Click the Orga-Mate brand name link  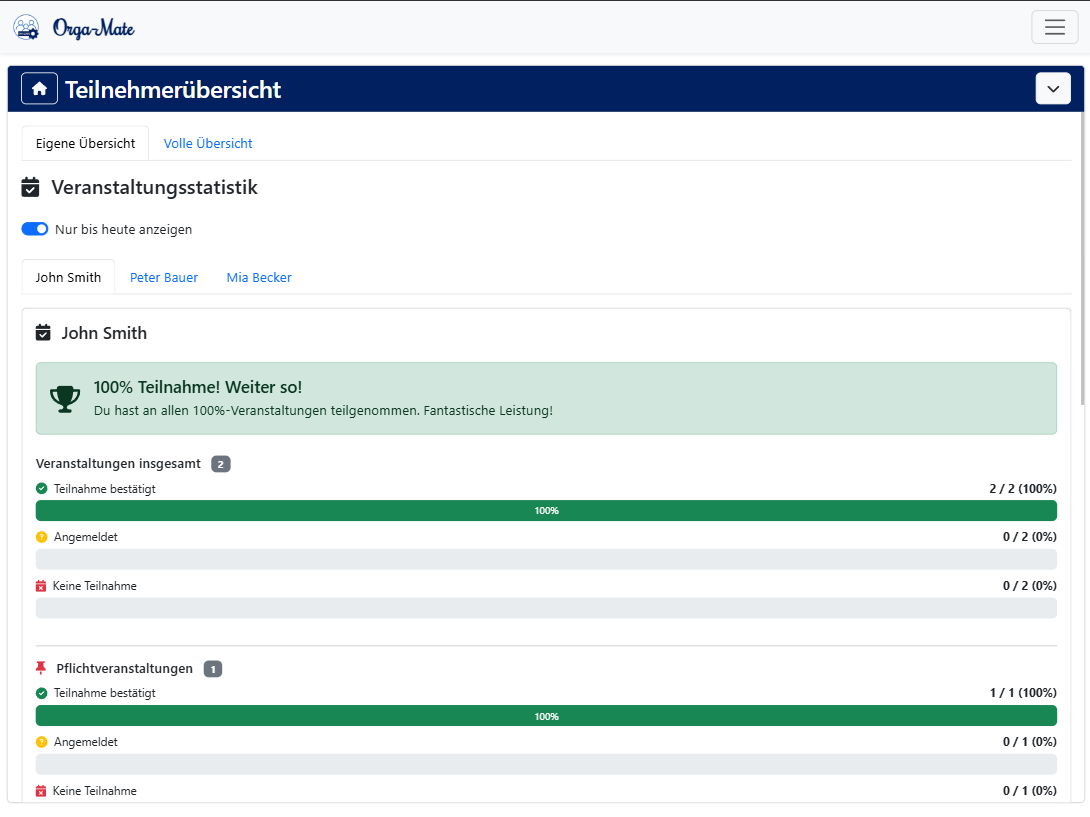94,28
